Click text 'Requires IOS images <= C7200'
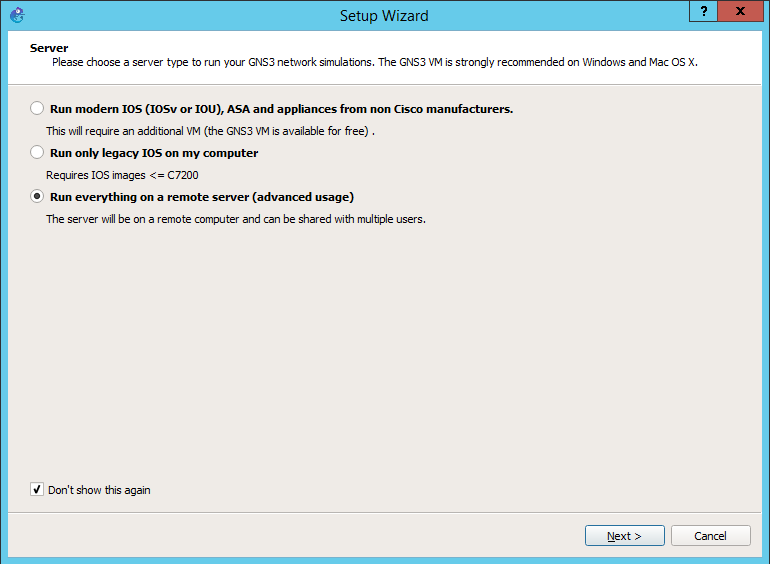 (122, 175)
